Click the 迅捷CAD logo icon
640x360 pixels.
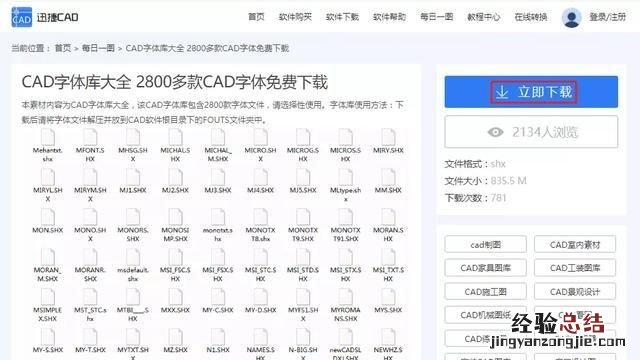(x=22, y=17)
